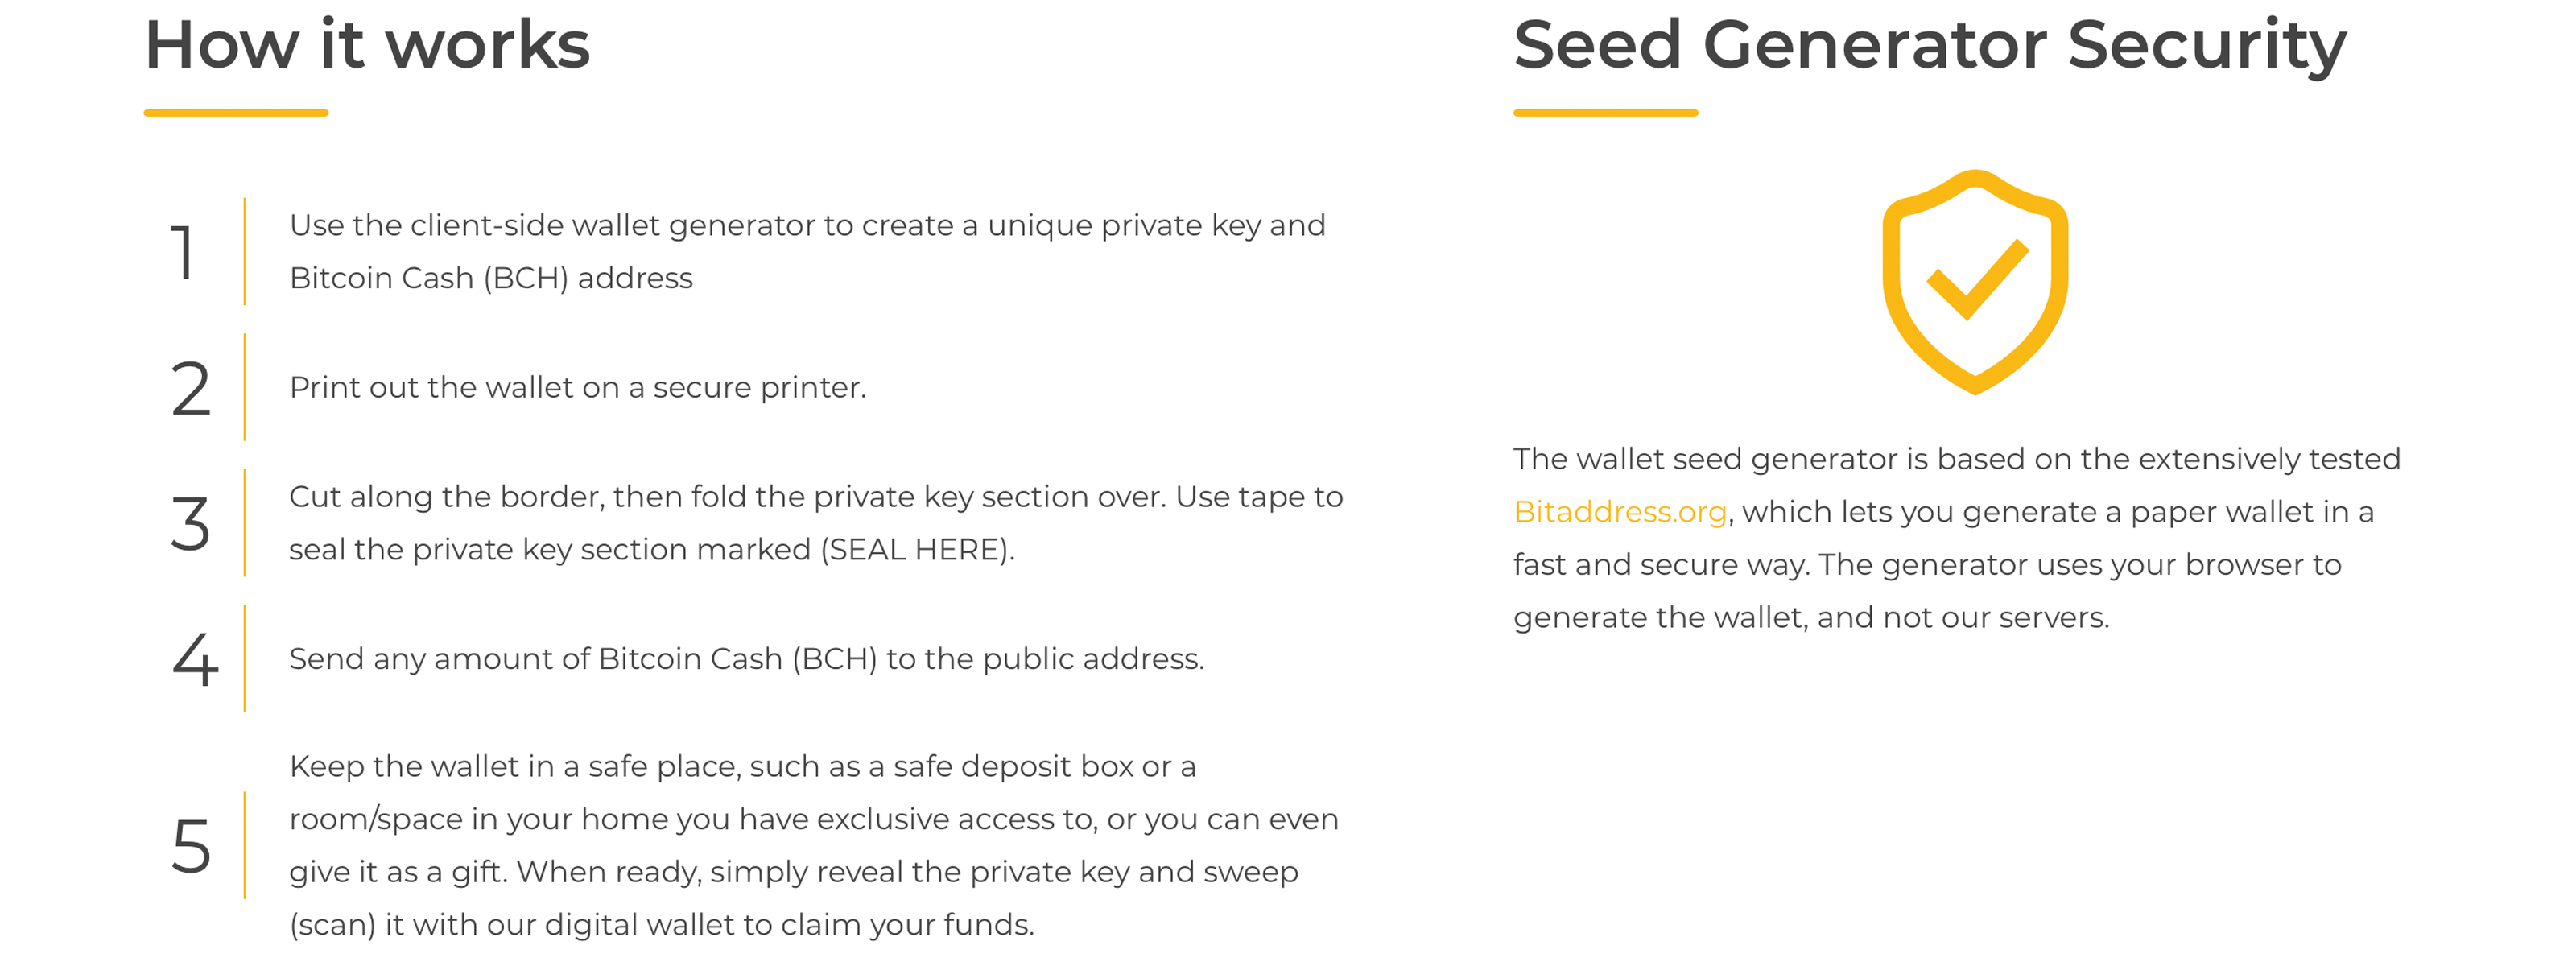Click the "Seed Generator Security" heading

(x=1929, y=46)
